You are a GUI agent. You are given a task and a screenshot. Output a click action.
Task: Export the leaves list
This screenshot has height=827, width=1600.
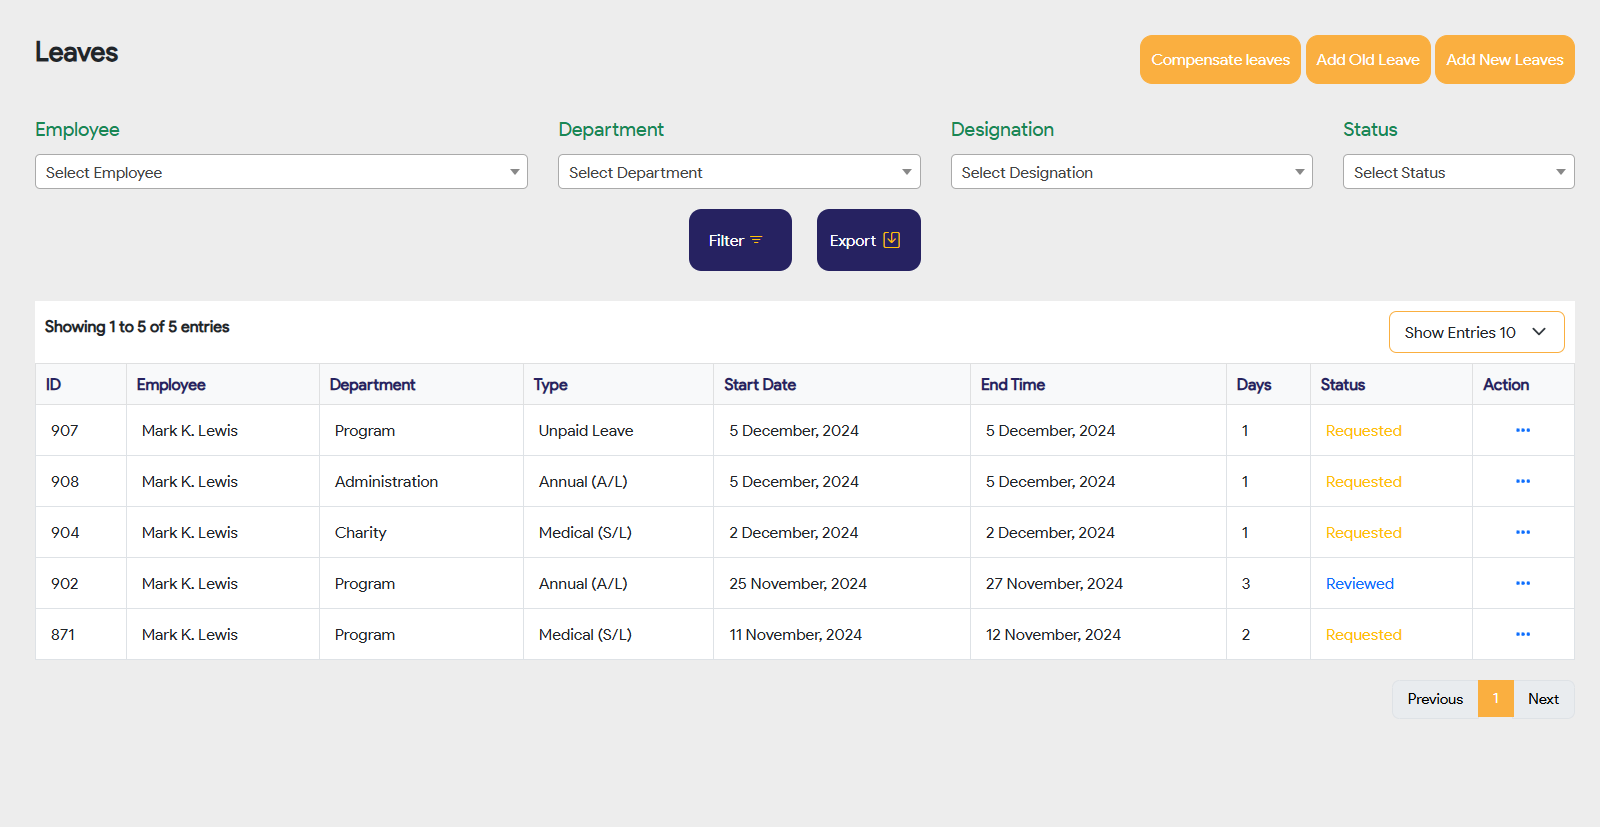(x=868, y=240)
